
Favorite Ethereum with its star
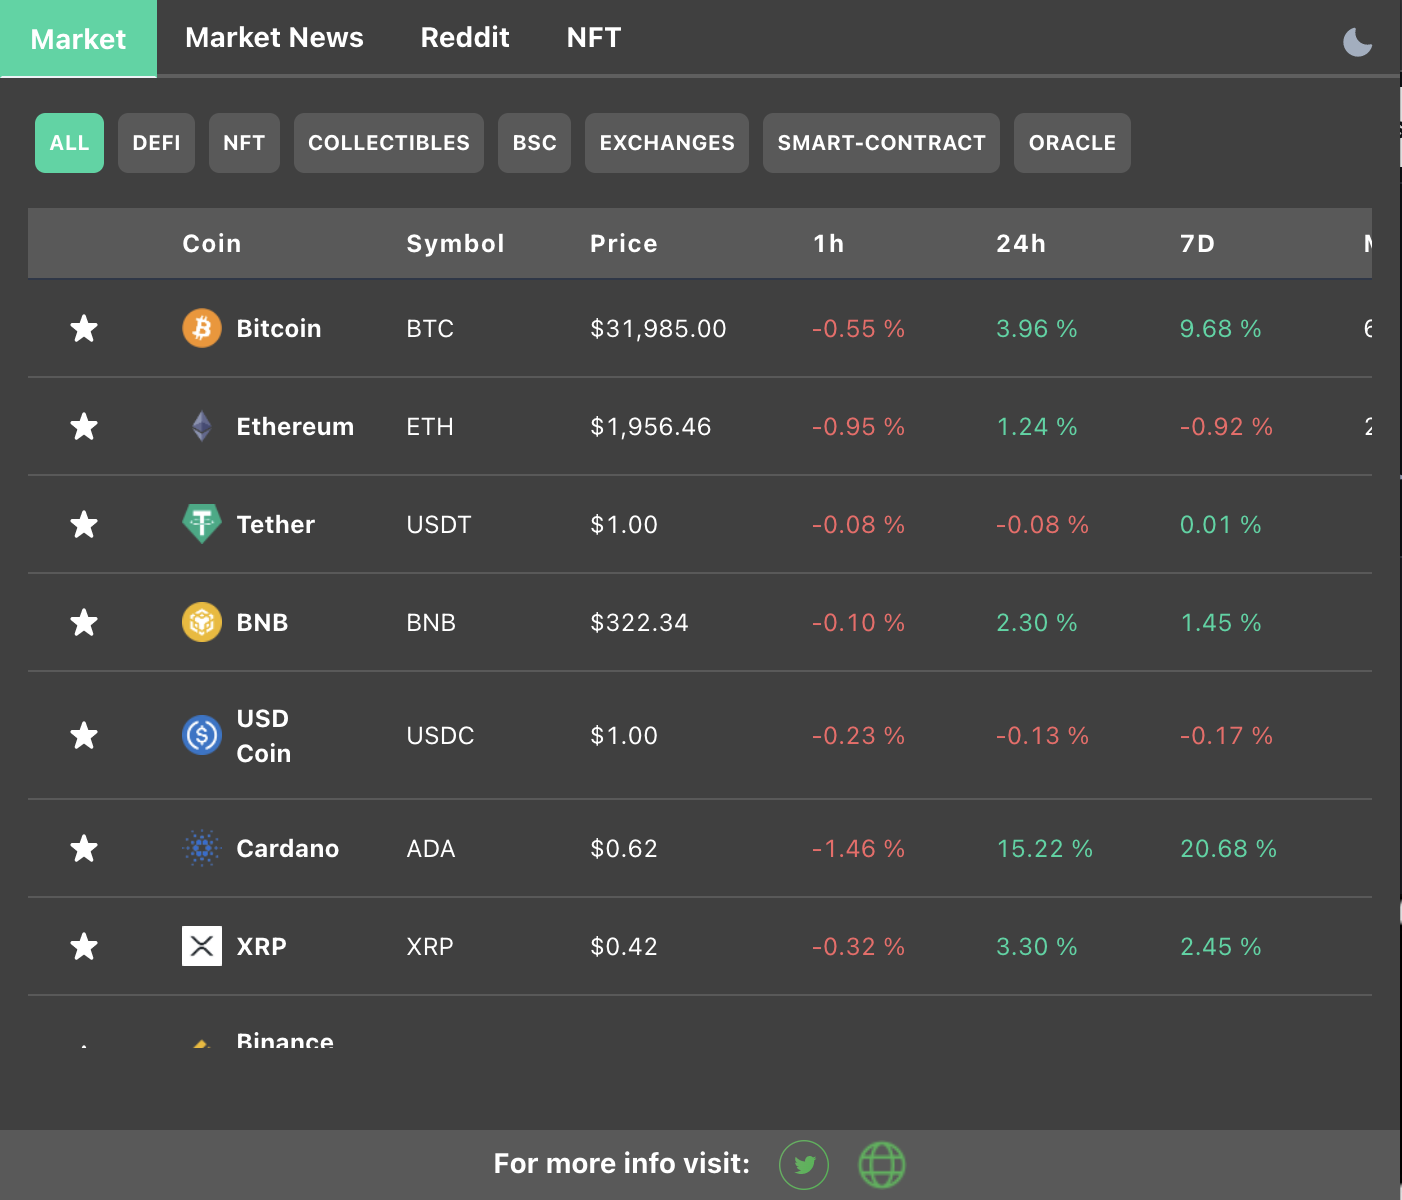click(84, 426)
